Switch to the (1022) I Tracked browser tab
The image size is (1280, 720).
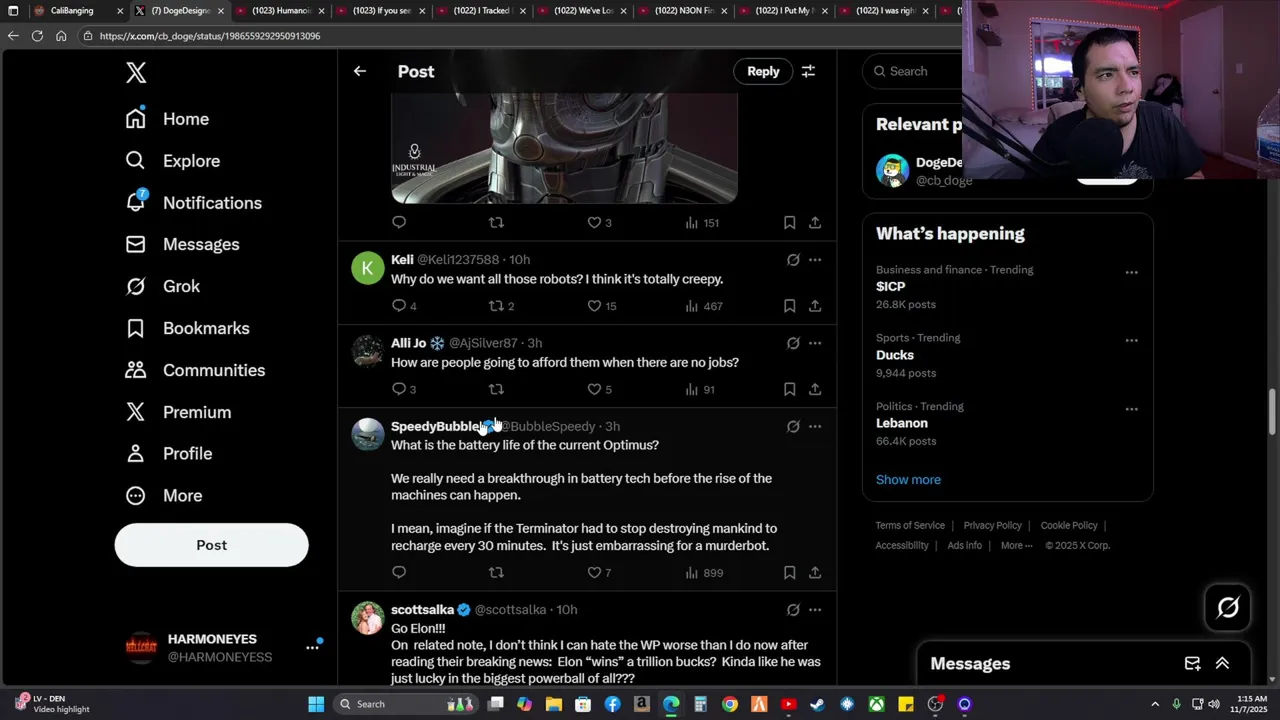pos(481,11)
